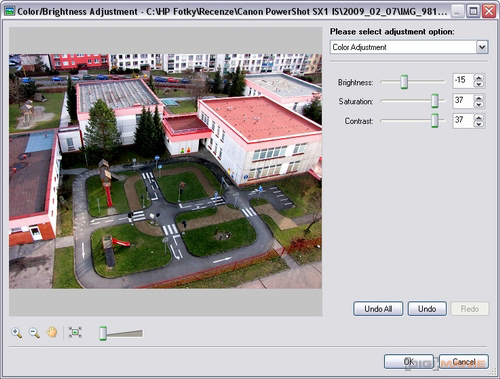Open the adjustment option dropdown arrow
Screen dimensions: 500x379
coord(482,47)
